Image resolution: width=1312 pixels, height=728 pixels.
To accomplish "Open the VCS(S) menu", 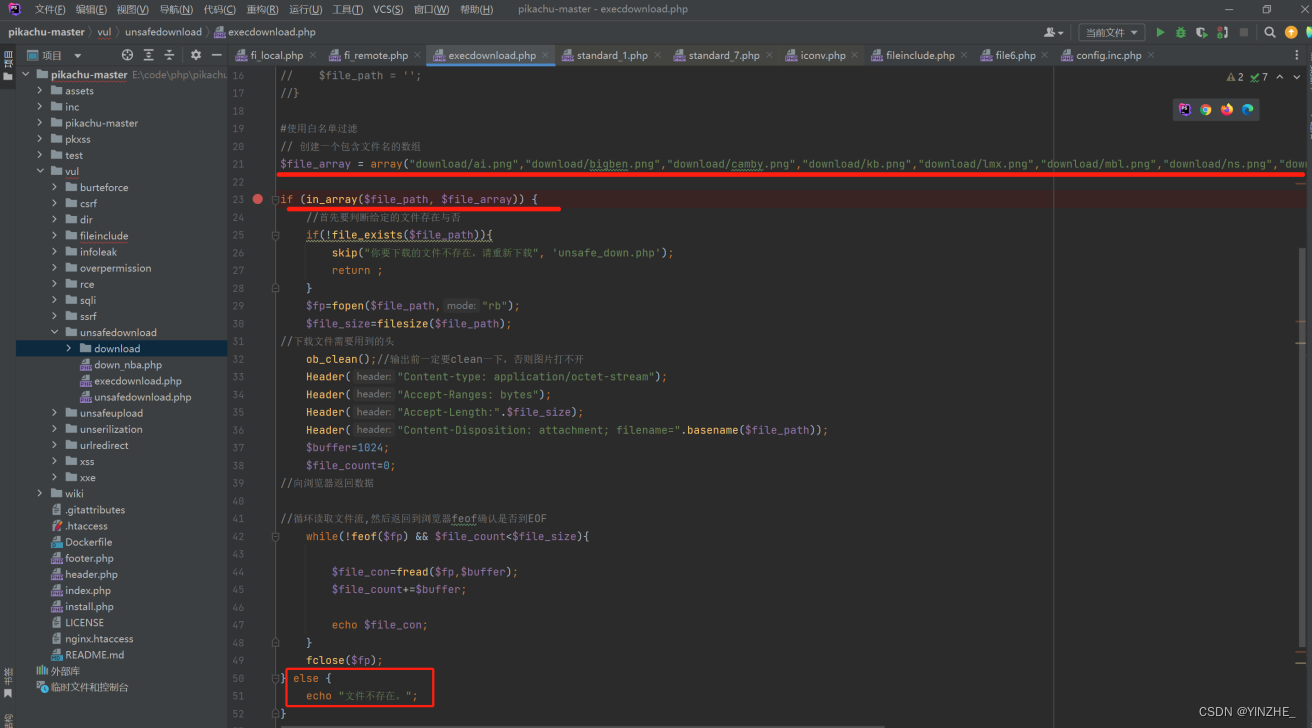I will pyautogui.click(x=389, y=9).
